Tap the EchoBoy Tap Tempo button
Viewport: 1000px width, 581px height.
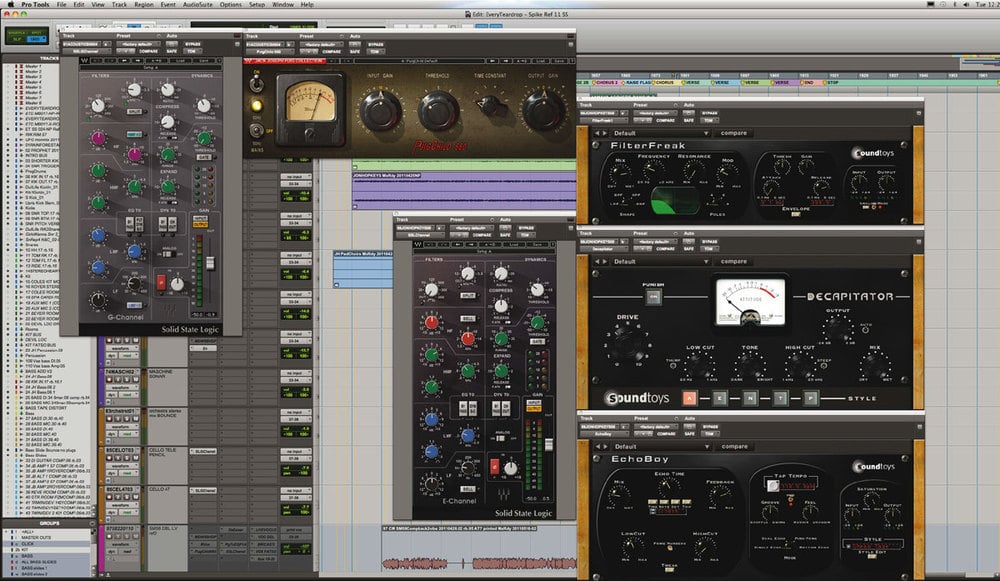[774, 486]
